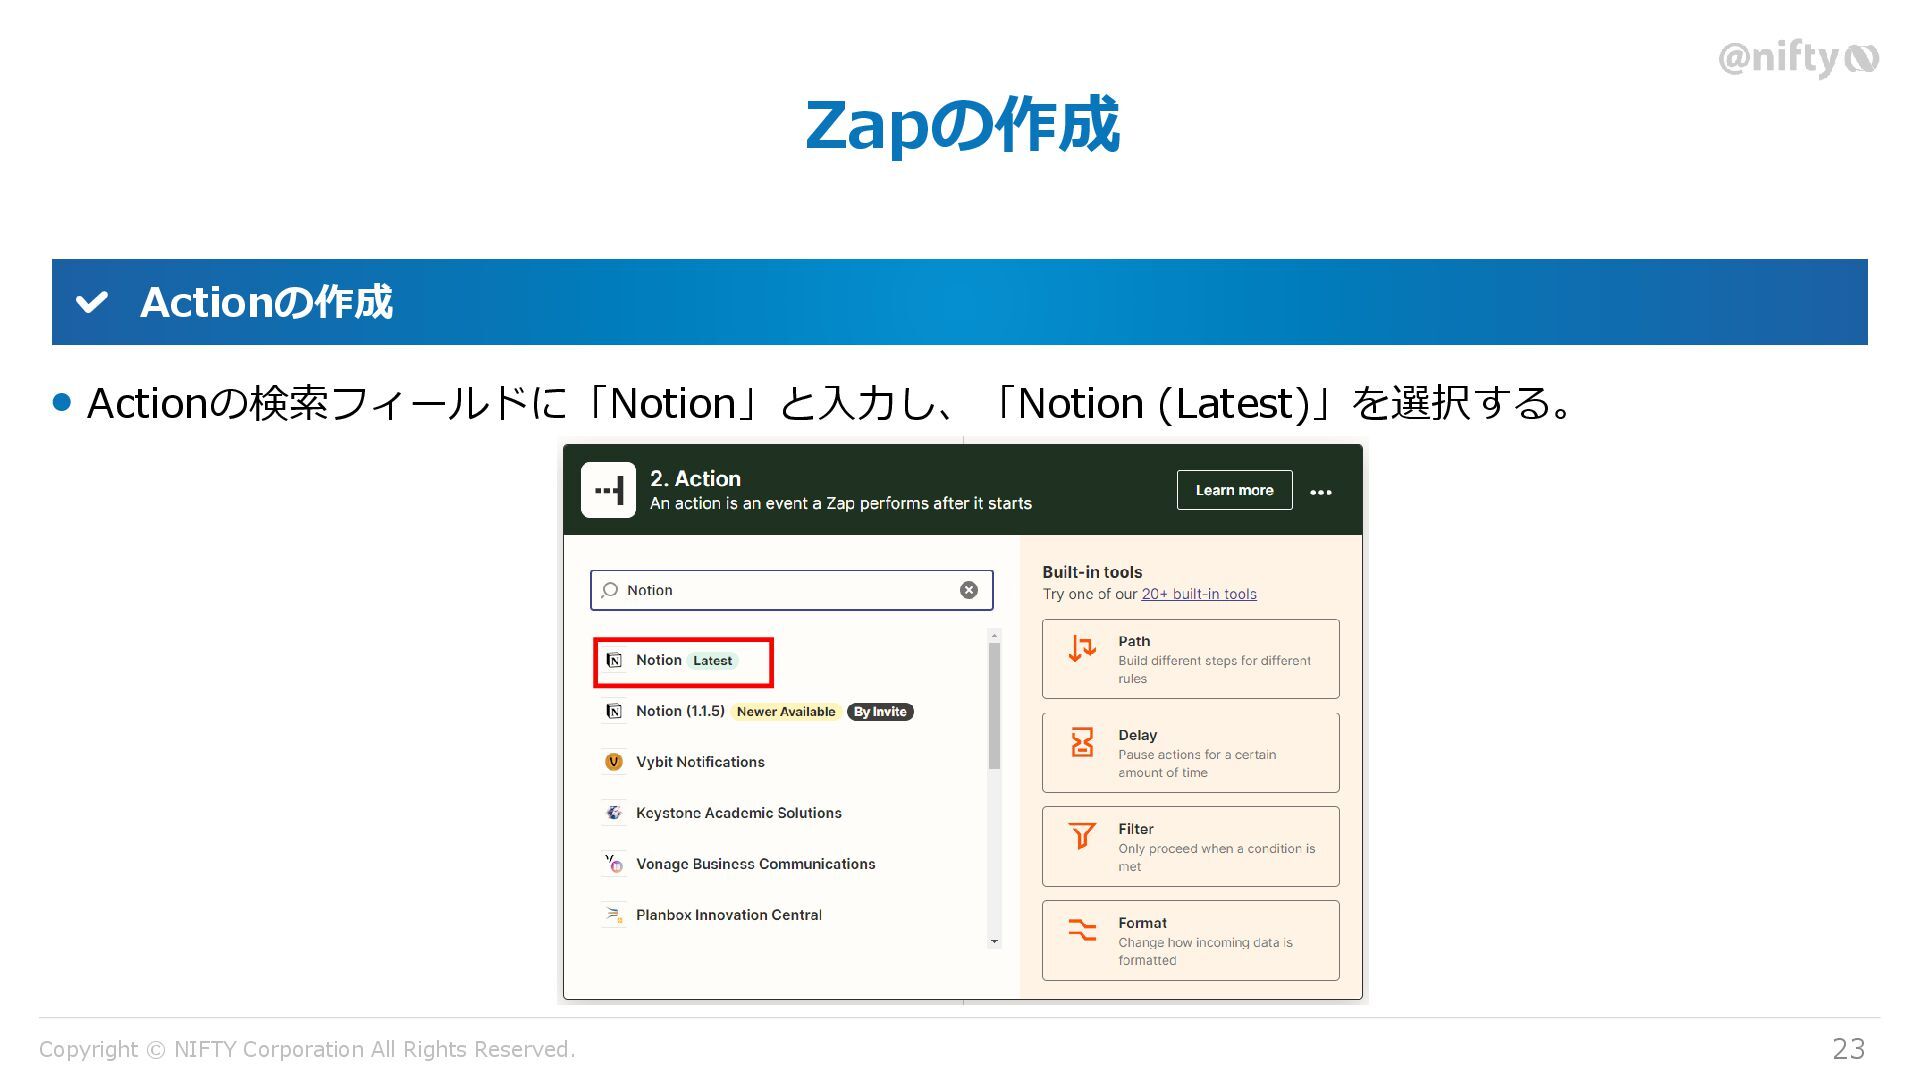Click the Filter funnel icon
This screenshot has width=1920, height=1080.
point(1082,836)
